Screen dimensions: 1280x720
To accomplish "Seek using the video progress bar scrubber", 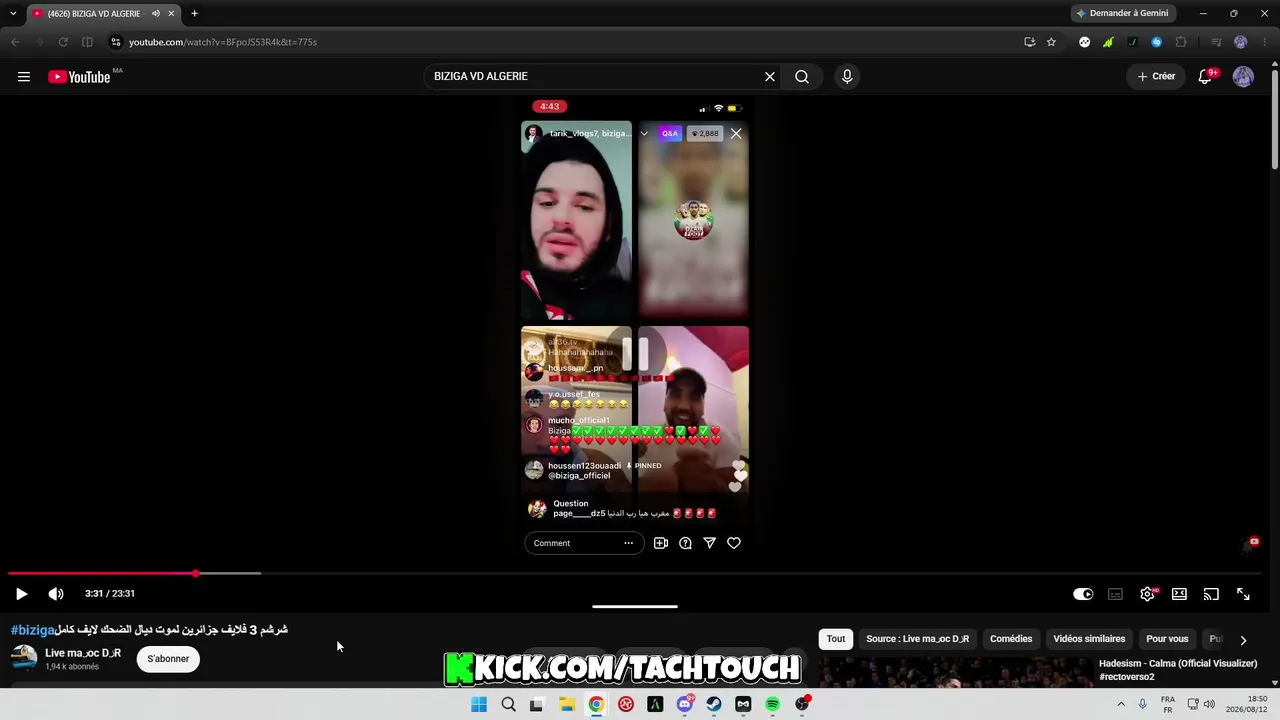I will tap(196, 573).
